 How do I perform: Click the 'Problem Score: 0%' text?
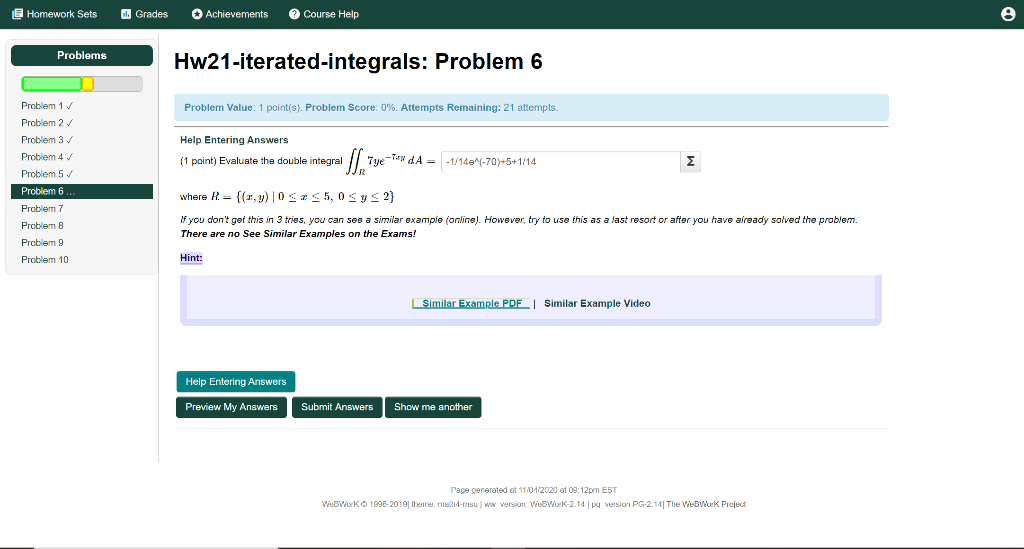pyautogui.click(x=351, y=108)
